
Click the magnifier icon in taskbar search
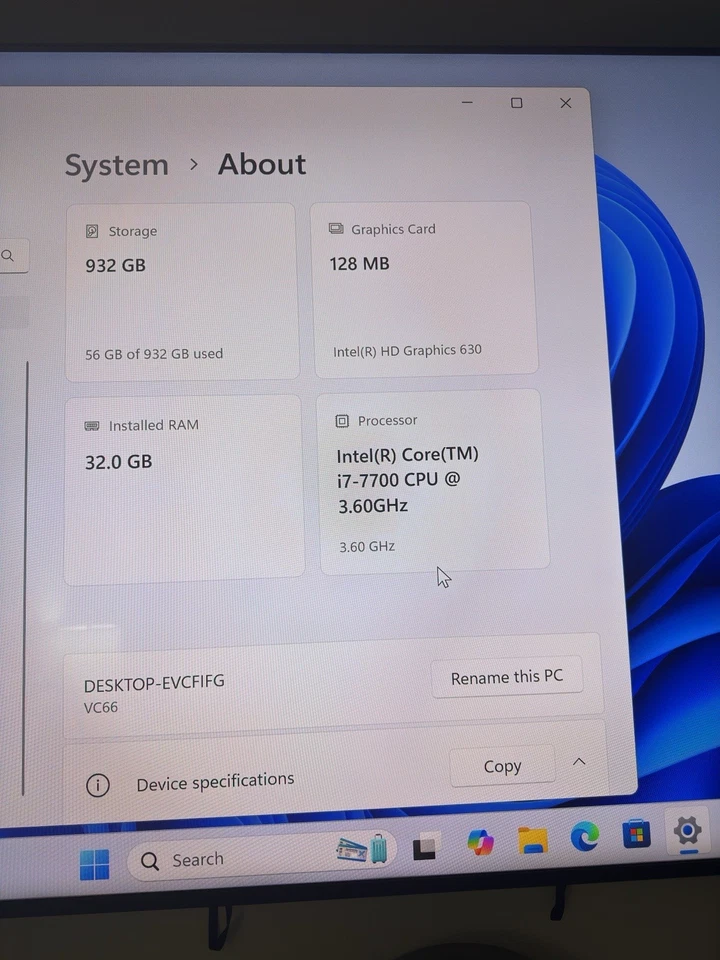point(149,861)
